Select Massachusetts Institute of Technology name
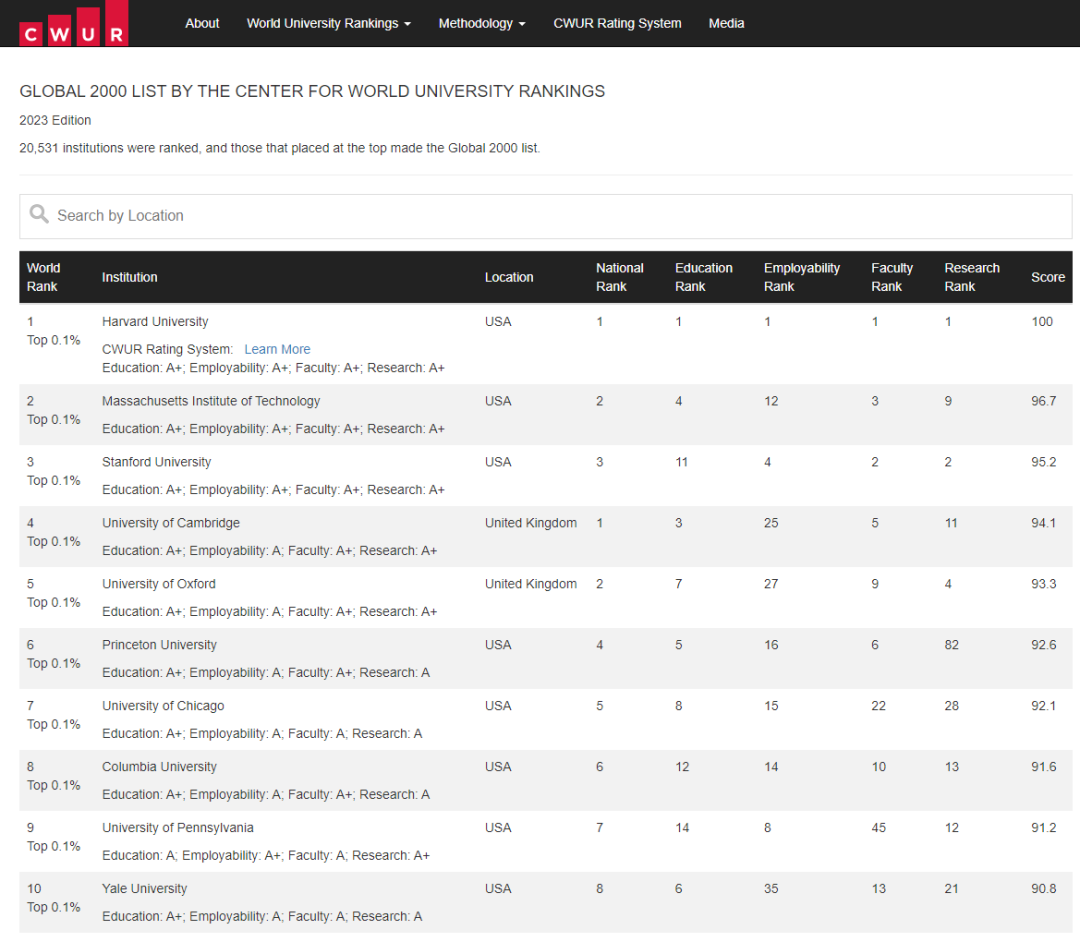Image resolution: width=1080 pixels, height=942 pixels. point(211,401)
